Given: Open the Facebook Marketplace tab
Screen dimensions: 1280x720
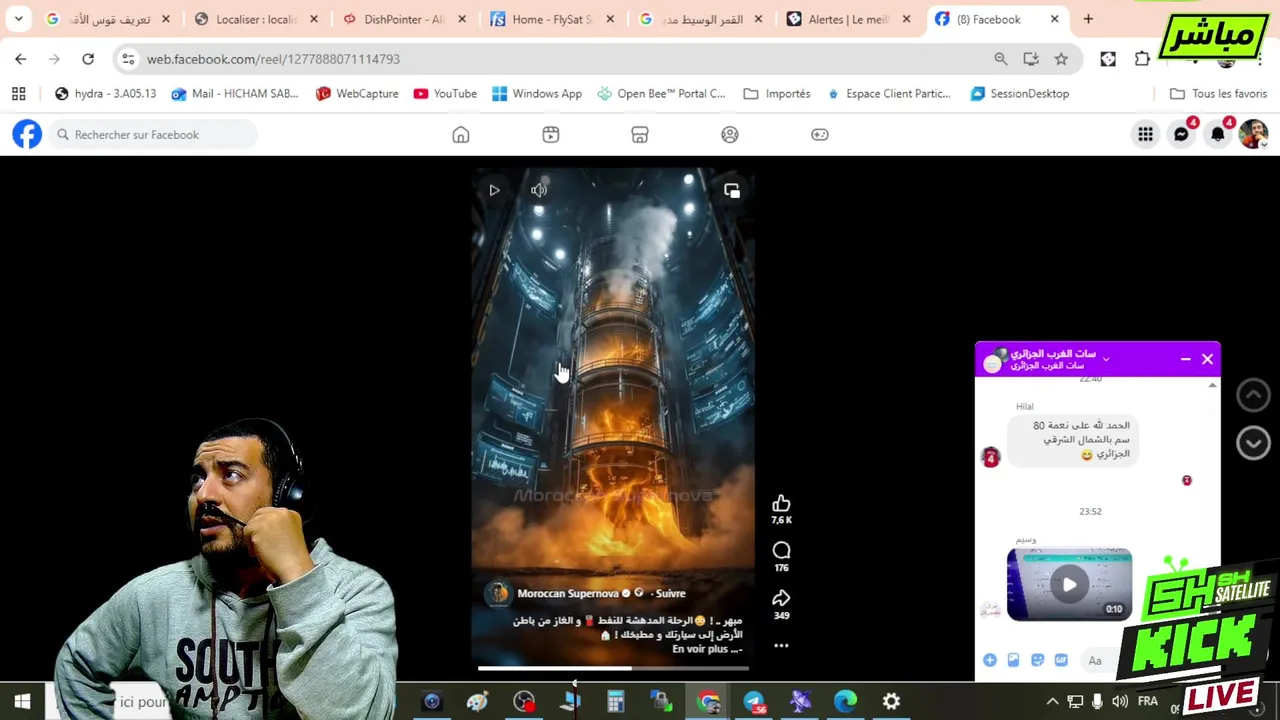Looking at the screenshot, I should tap(640, 135).
